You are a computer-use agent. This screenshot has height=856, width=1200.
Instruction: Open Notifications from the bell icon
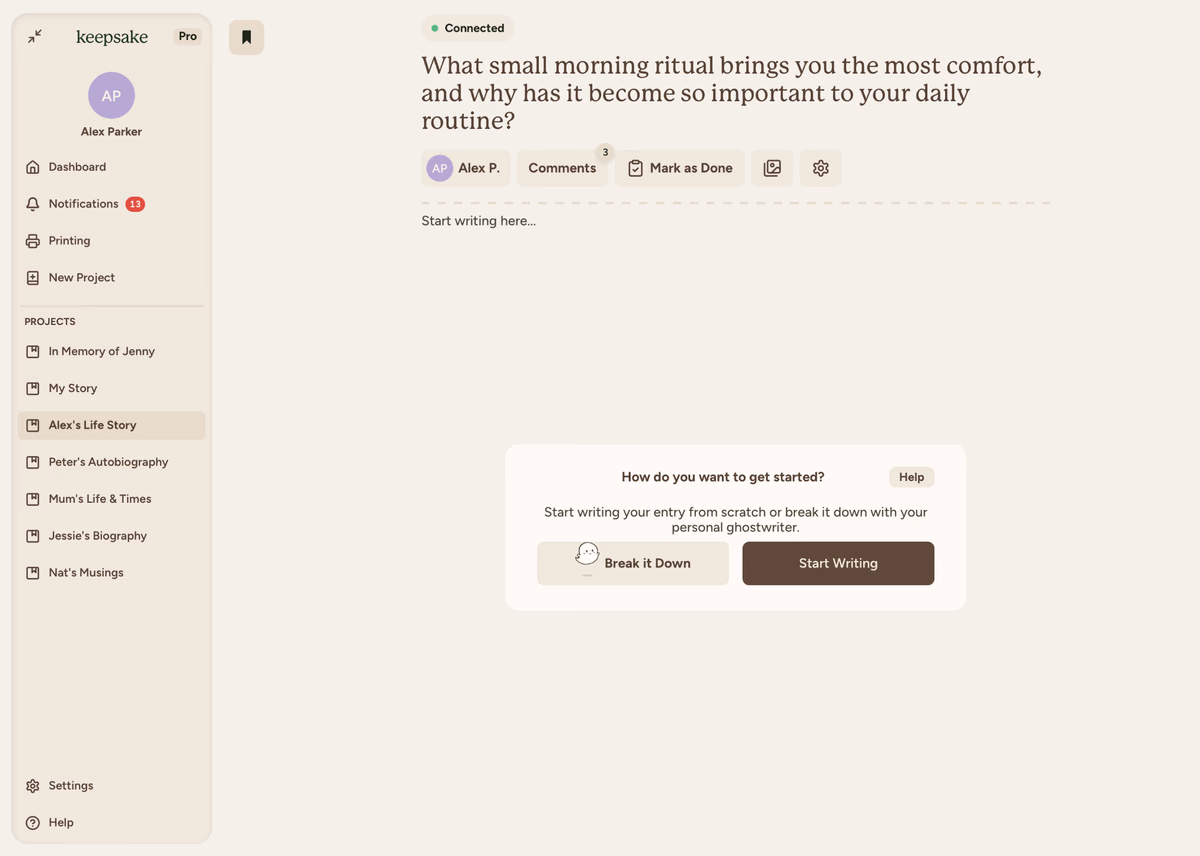pyautogui.click(x=33, y=204)
